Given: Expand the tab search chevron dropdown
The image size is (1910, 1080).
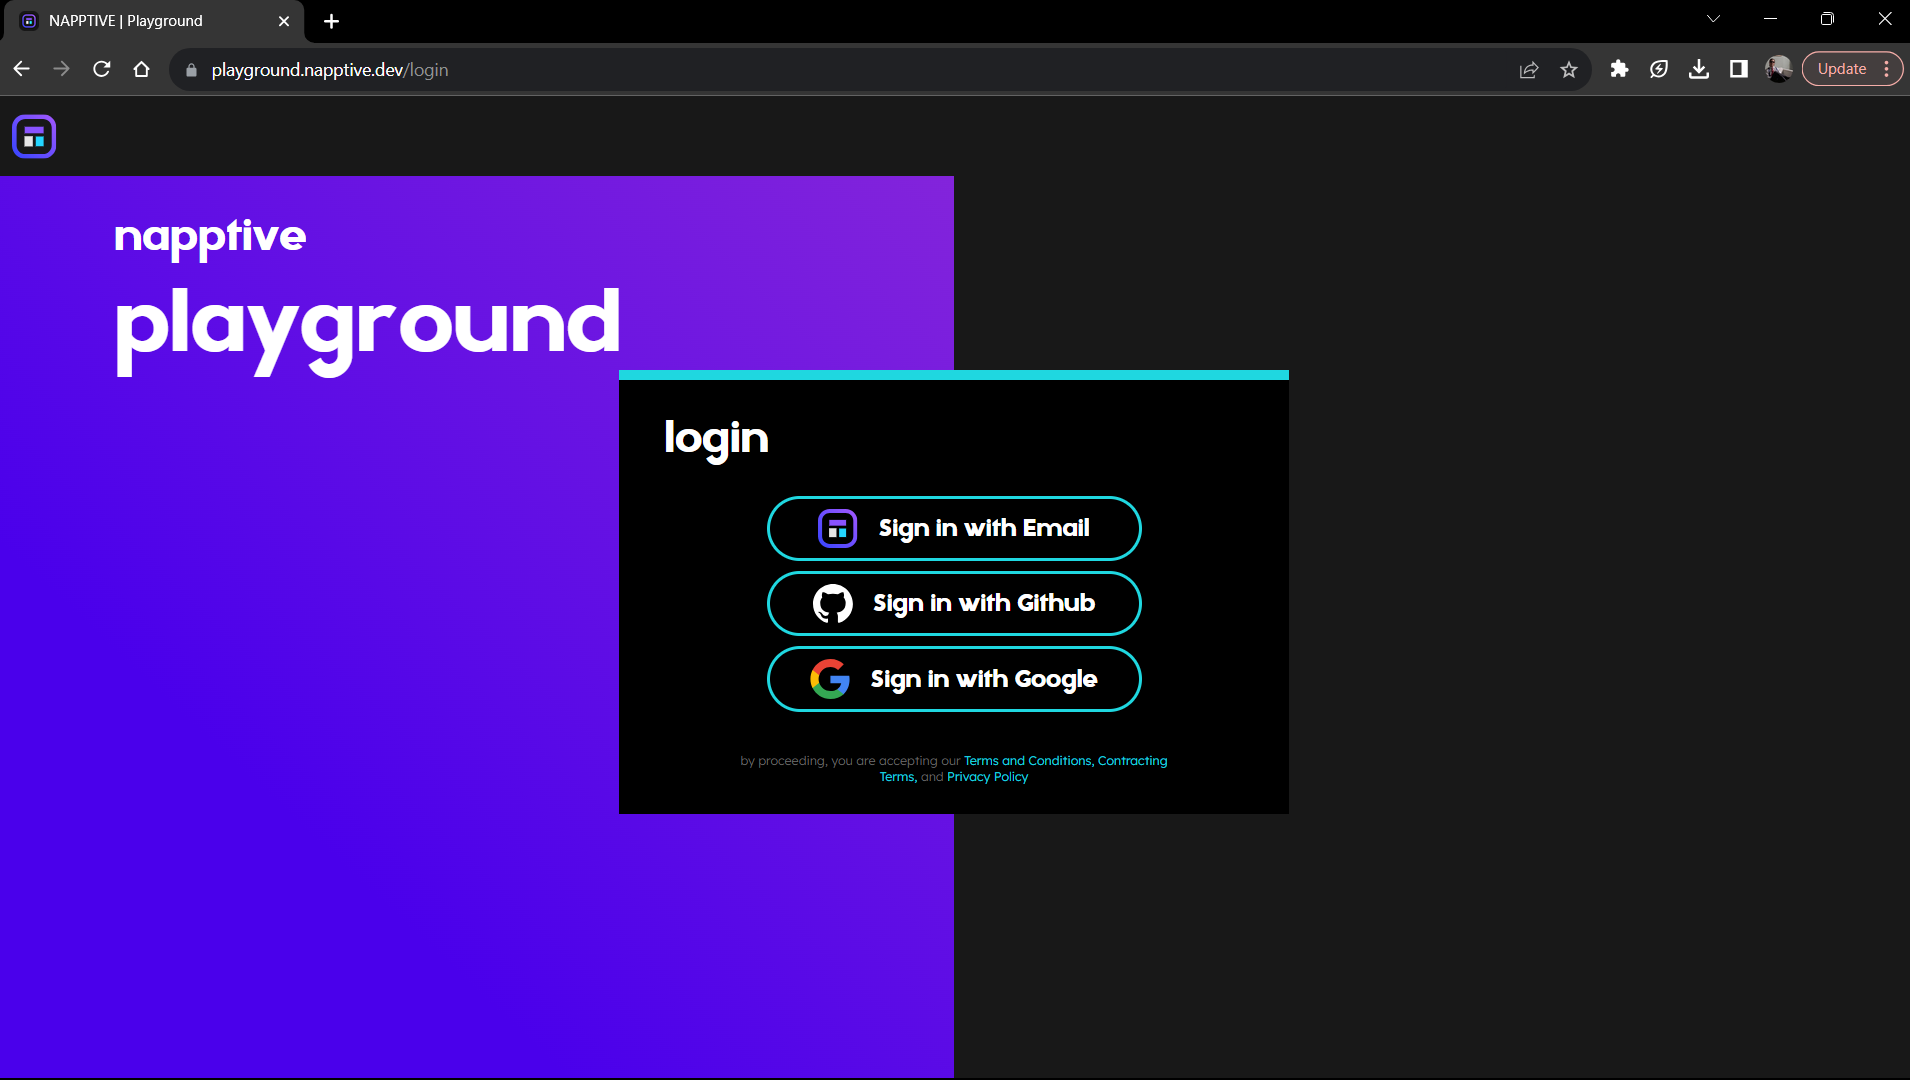Looking at the screenshot, I should (x=1713, y=19).
